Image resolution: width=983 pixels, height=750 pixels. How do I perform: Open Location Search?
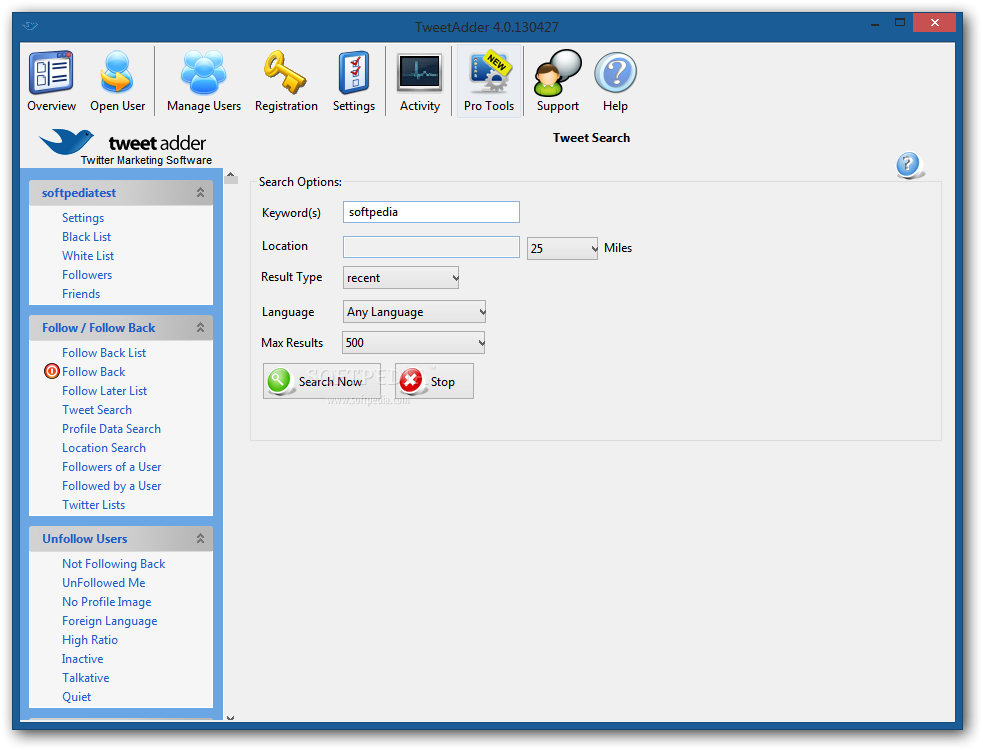(103, 448)
